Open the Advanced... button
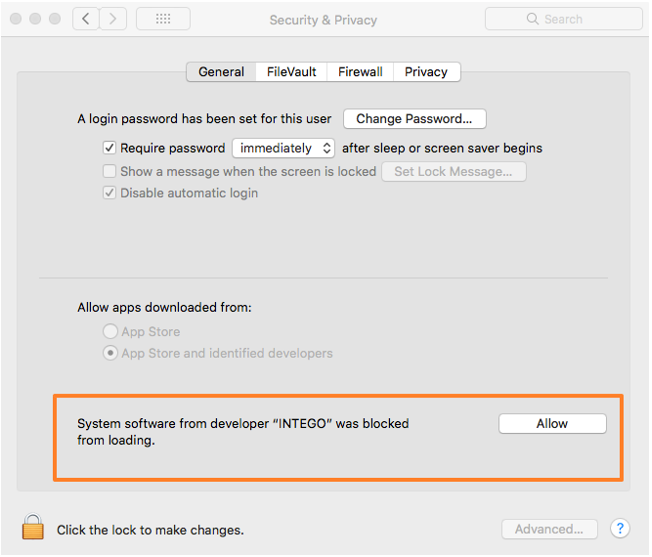Viewport: 652px width, 557px height. pos(549,529)
